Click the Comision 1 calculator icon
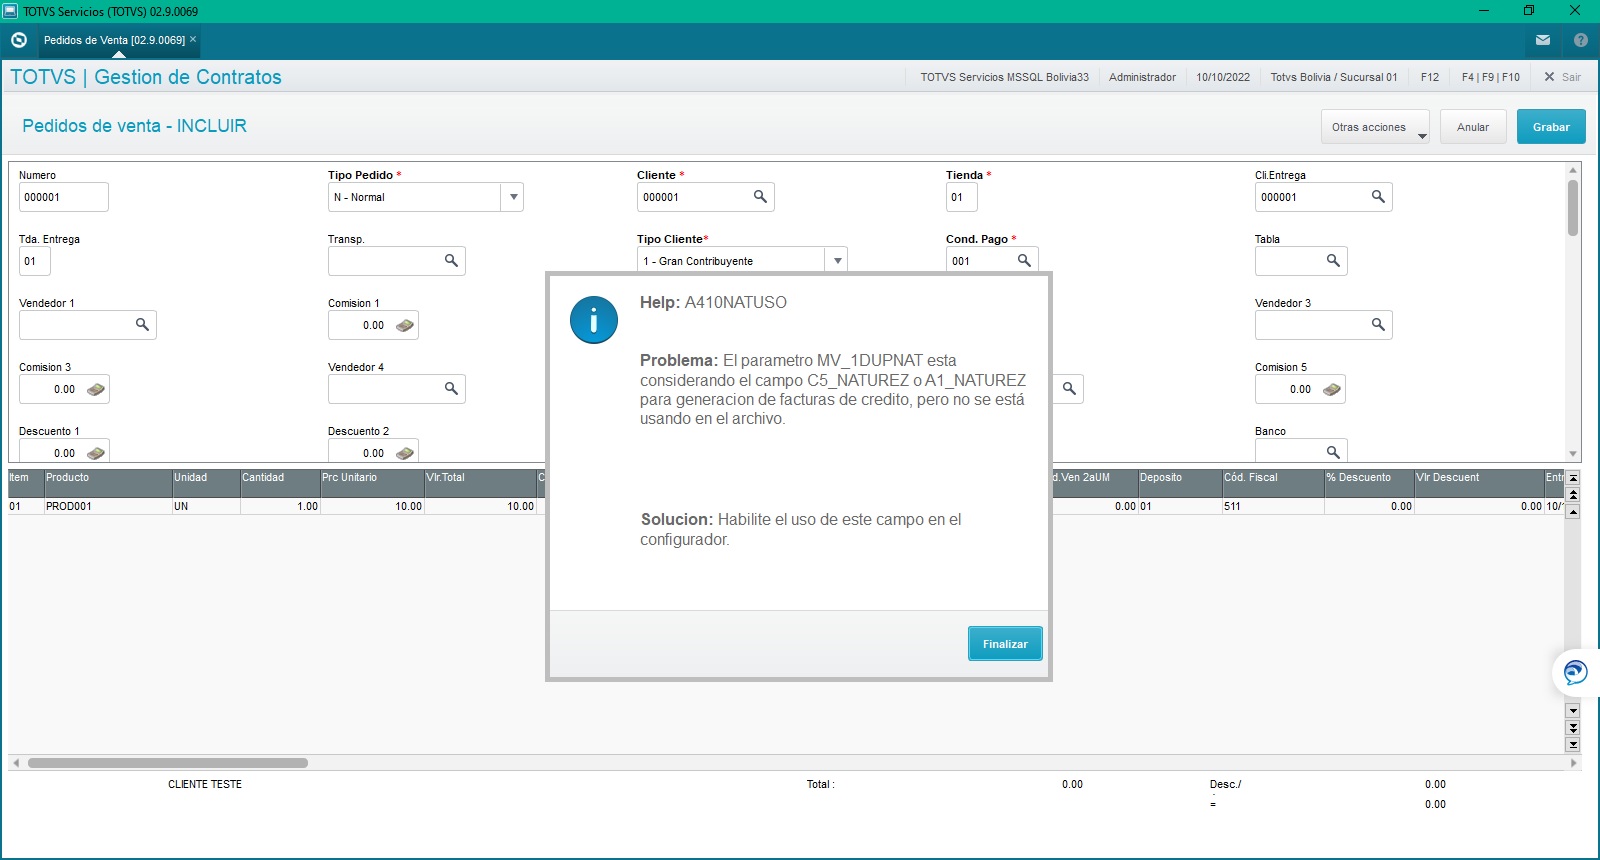This screenshot has width=1600, height=860. coord(405,325)
